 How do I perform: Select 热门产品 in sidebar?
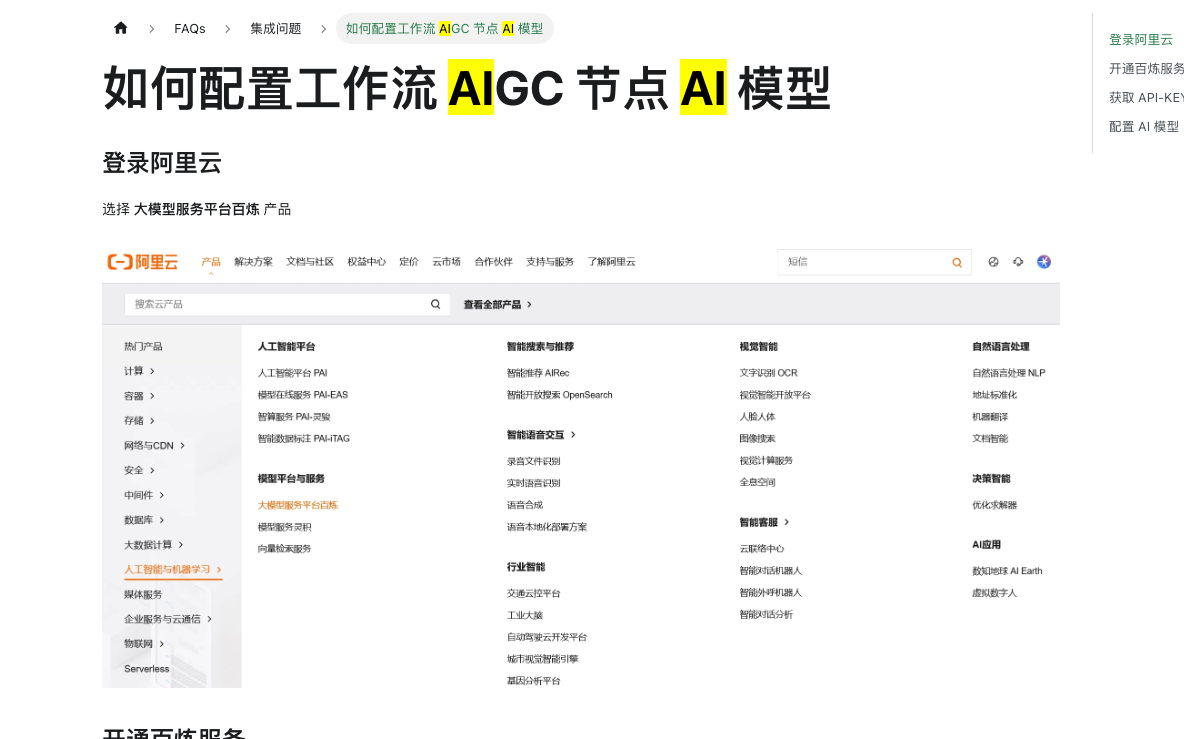click(x=143, y=346)
